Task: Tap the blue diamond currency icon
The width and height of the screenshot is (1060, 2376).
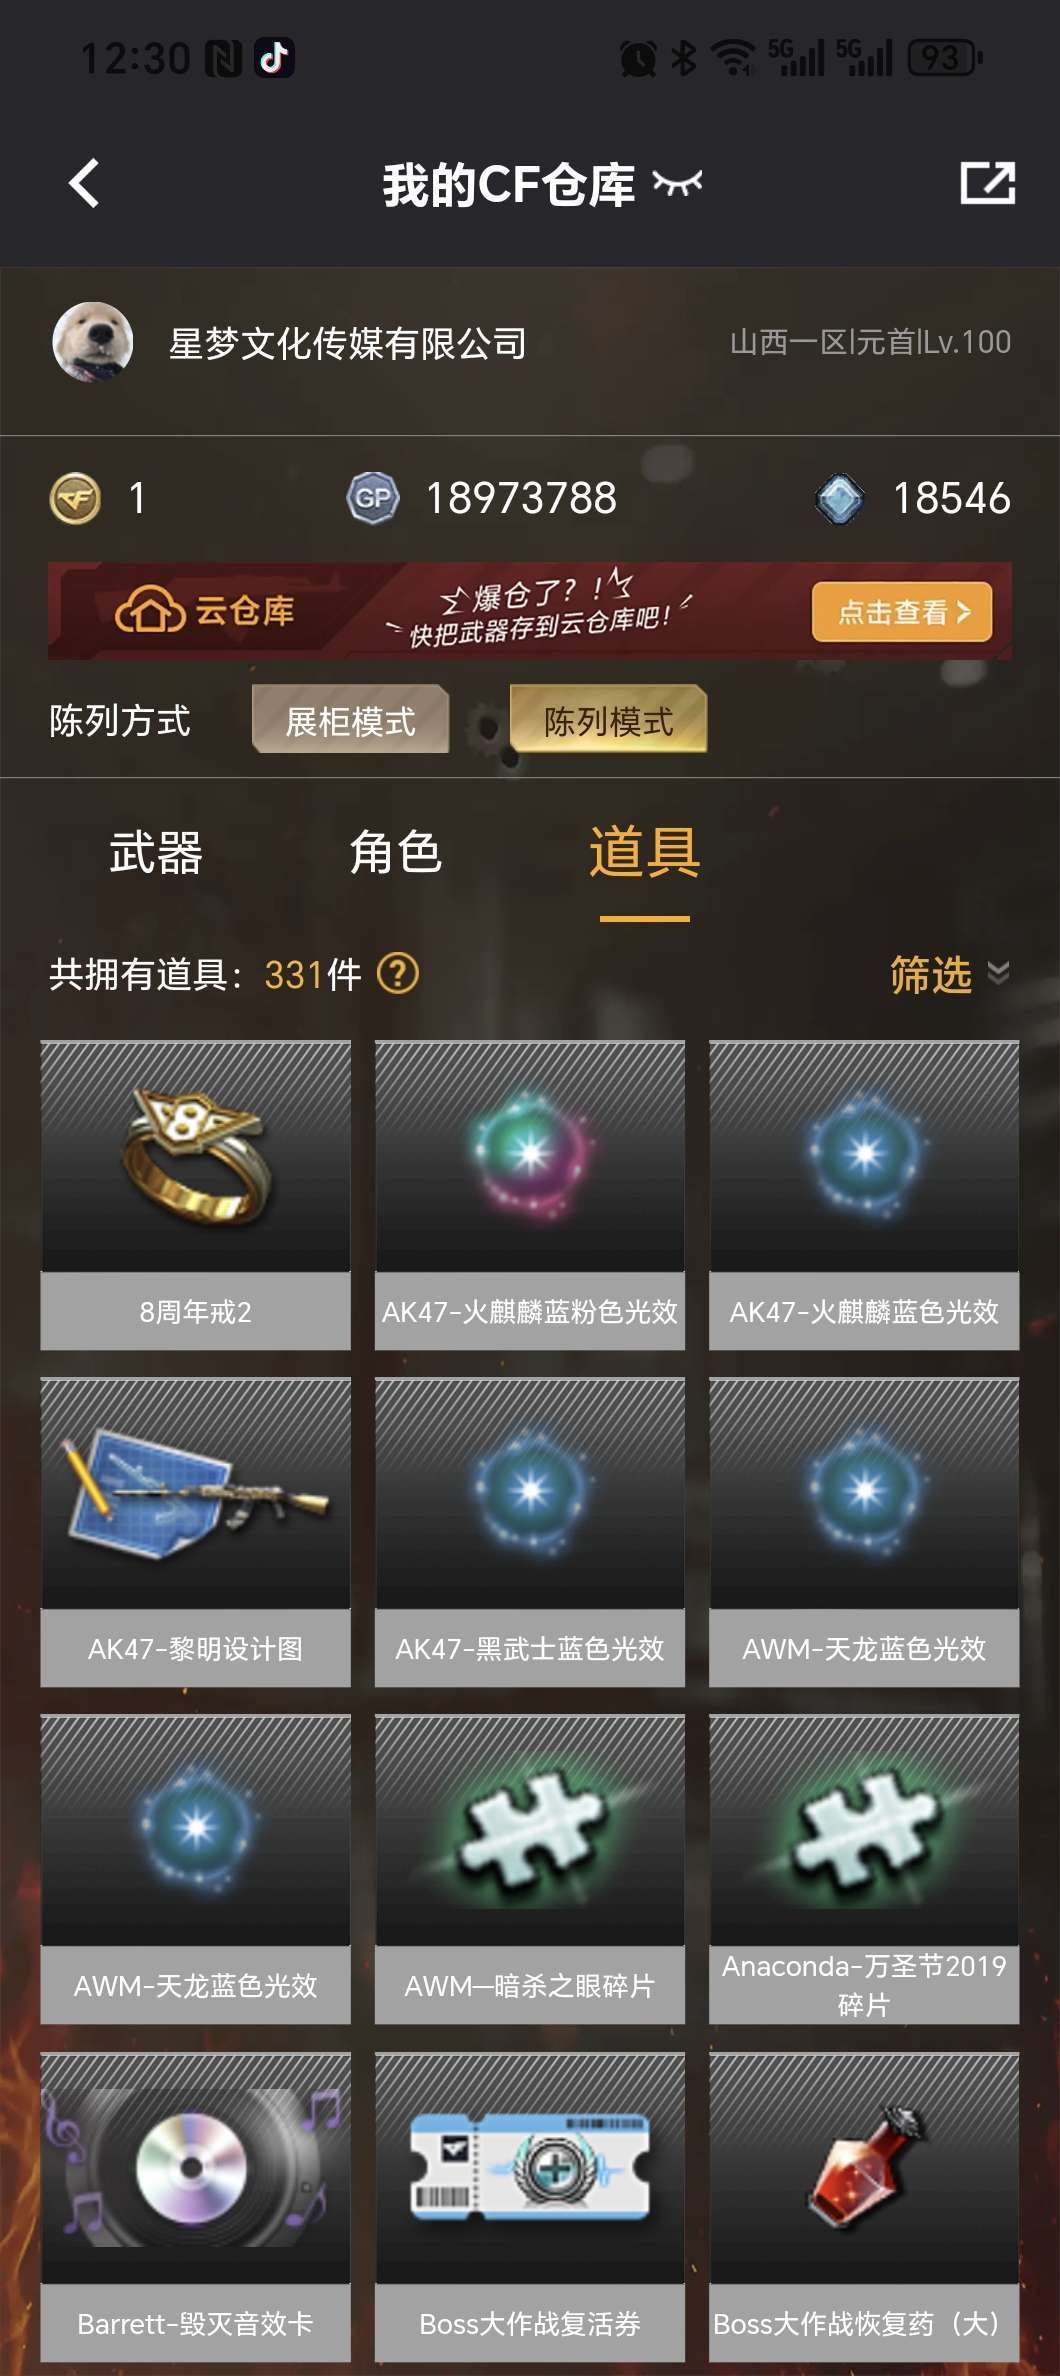Action: 839,498
